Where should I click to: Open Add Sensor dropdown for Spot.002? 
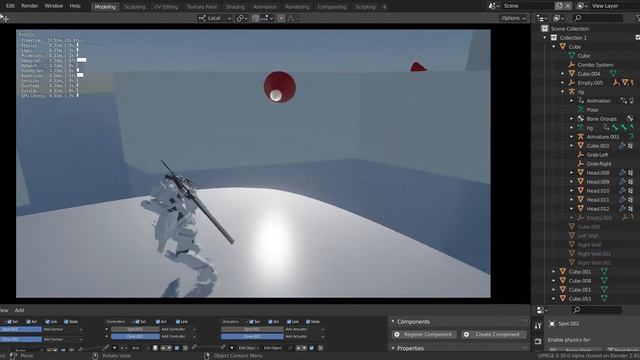(x=62, y=329)
